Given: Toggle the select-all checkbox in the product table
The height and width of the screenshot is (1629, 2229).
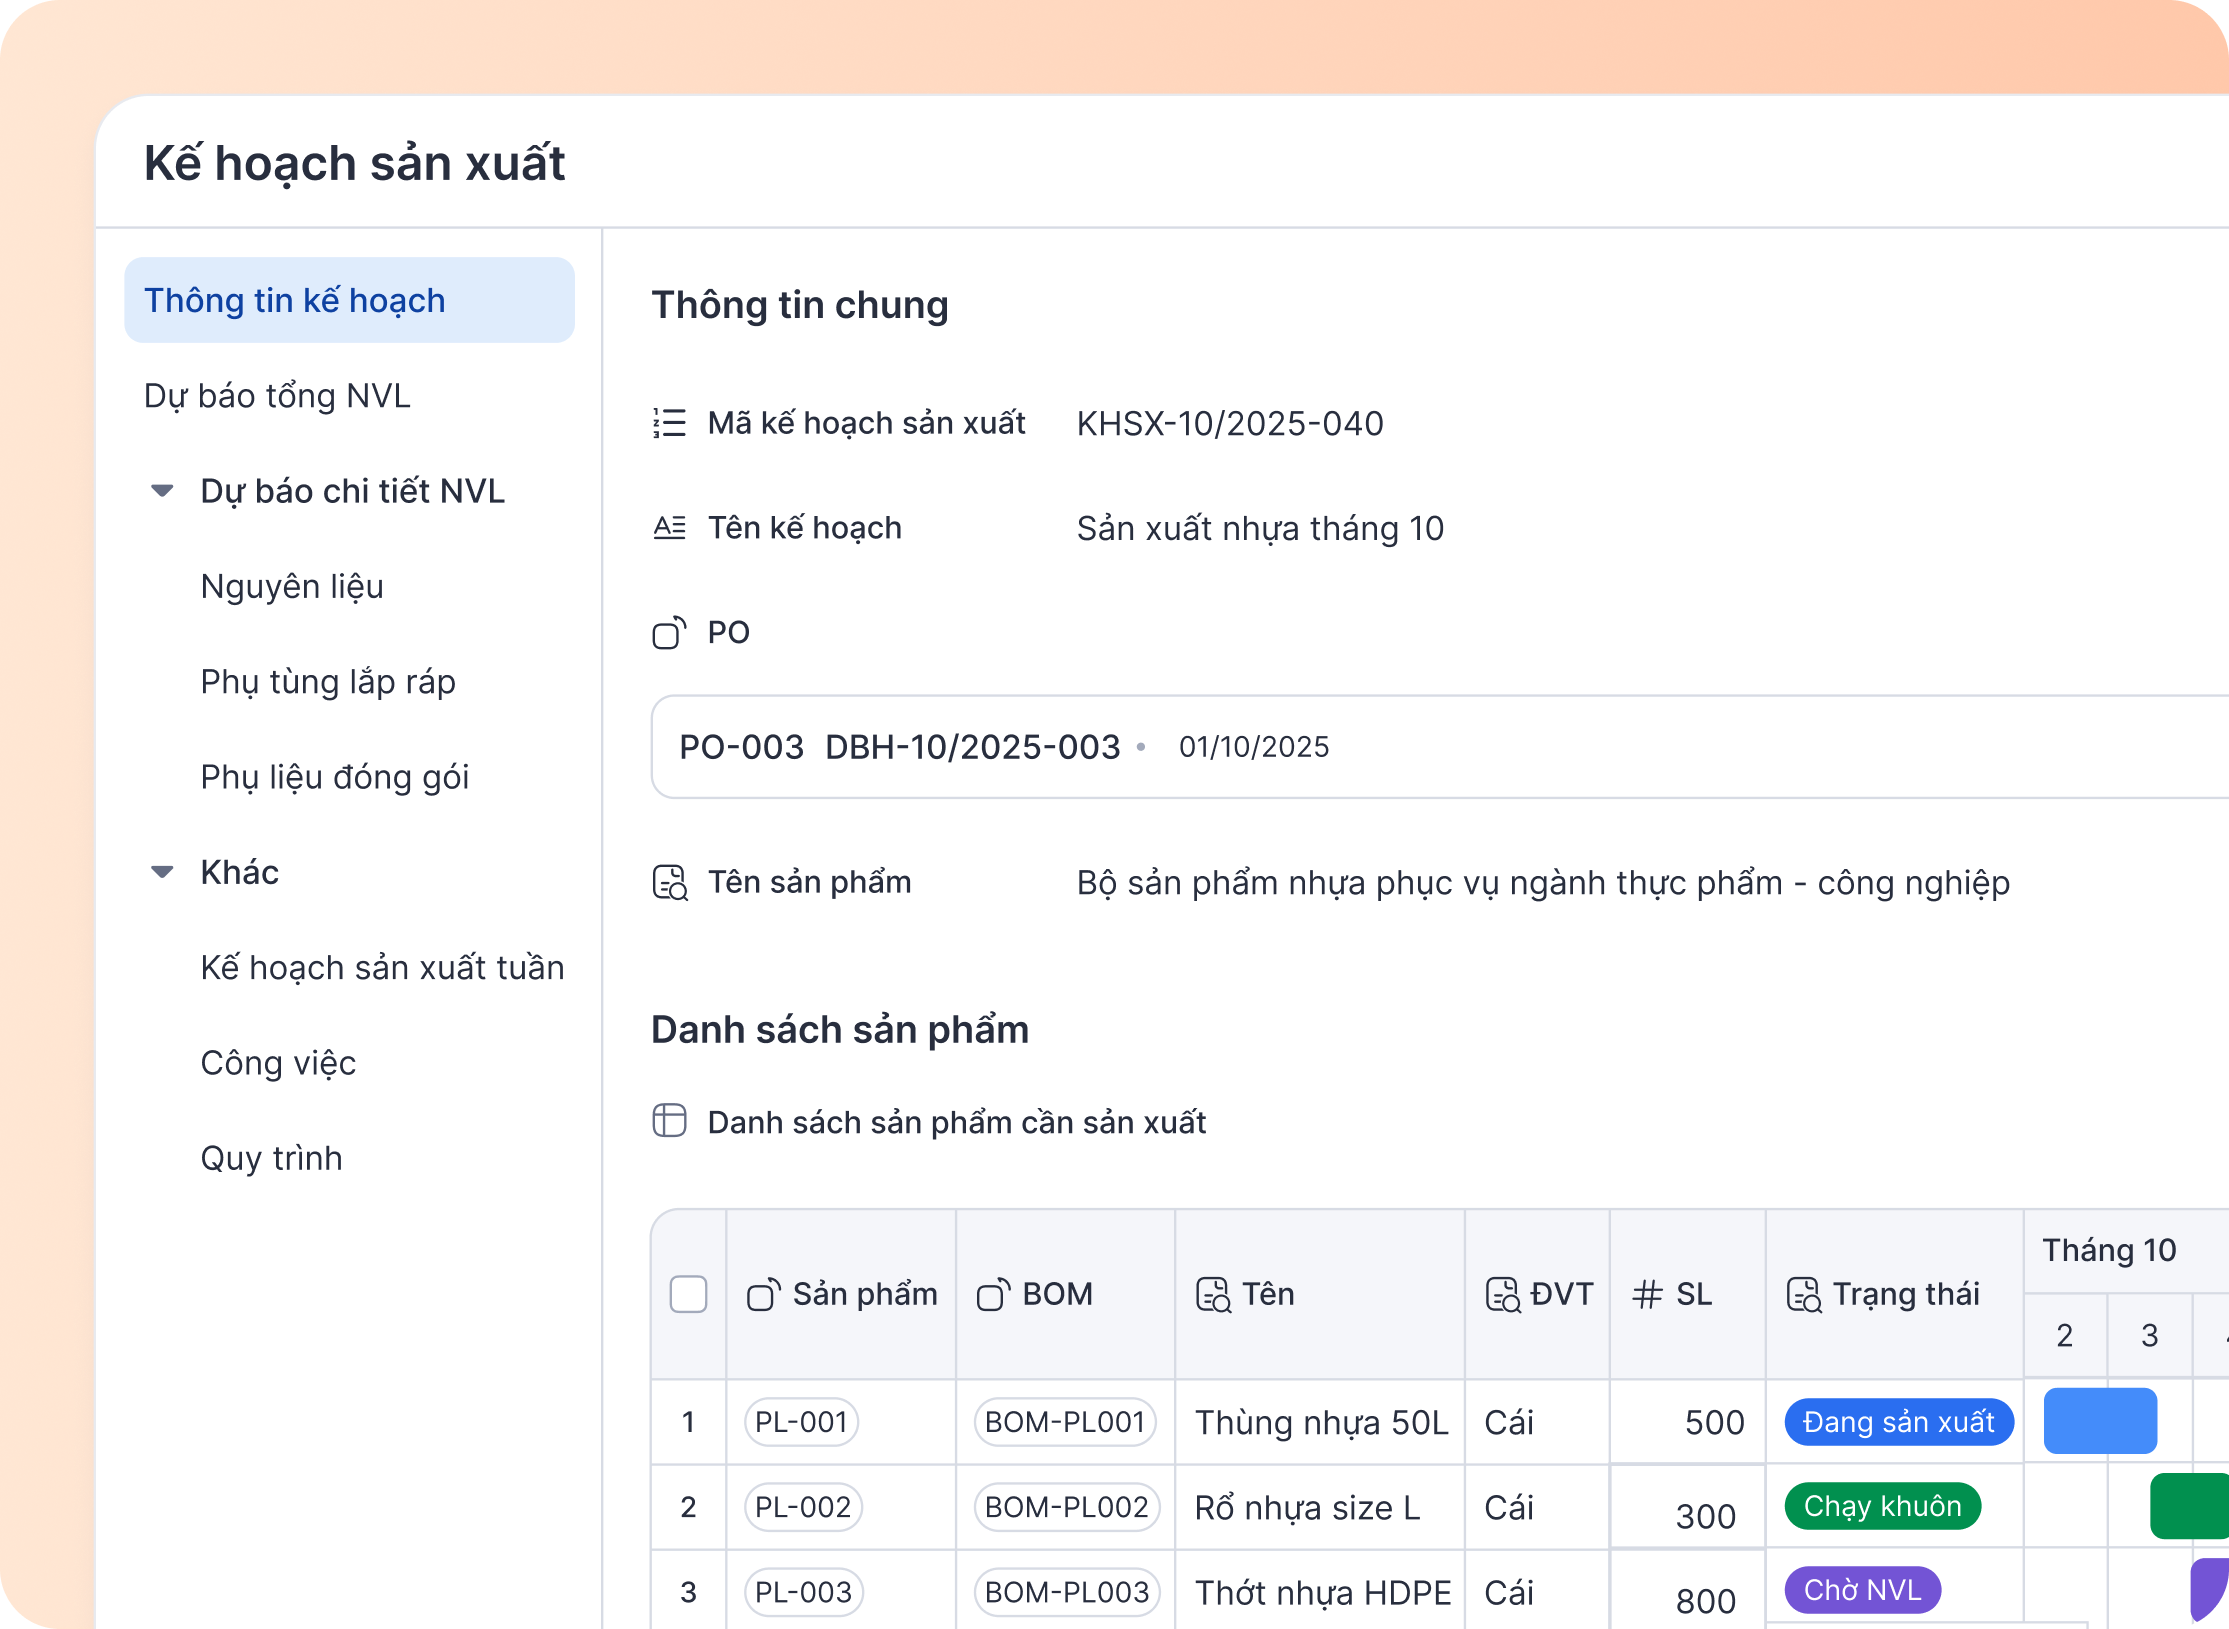Looking at the screenshot, I should [688, 1293].
